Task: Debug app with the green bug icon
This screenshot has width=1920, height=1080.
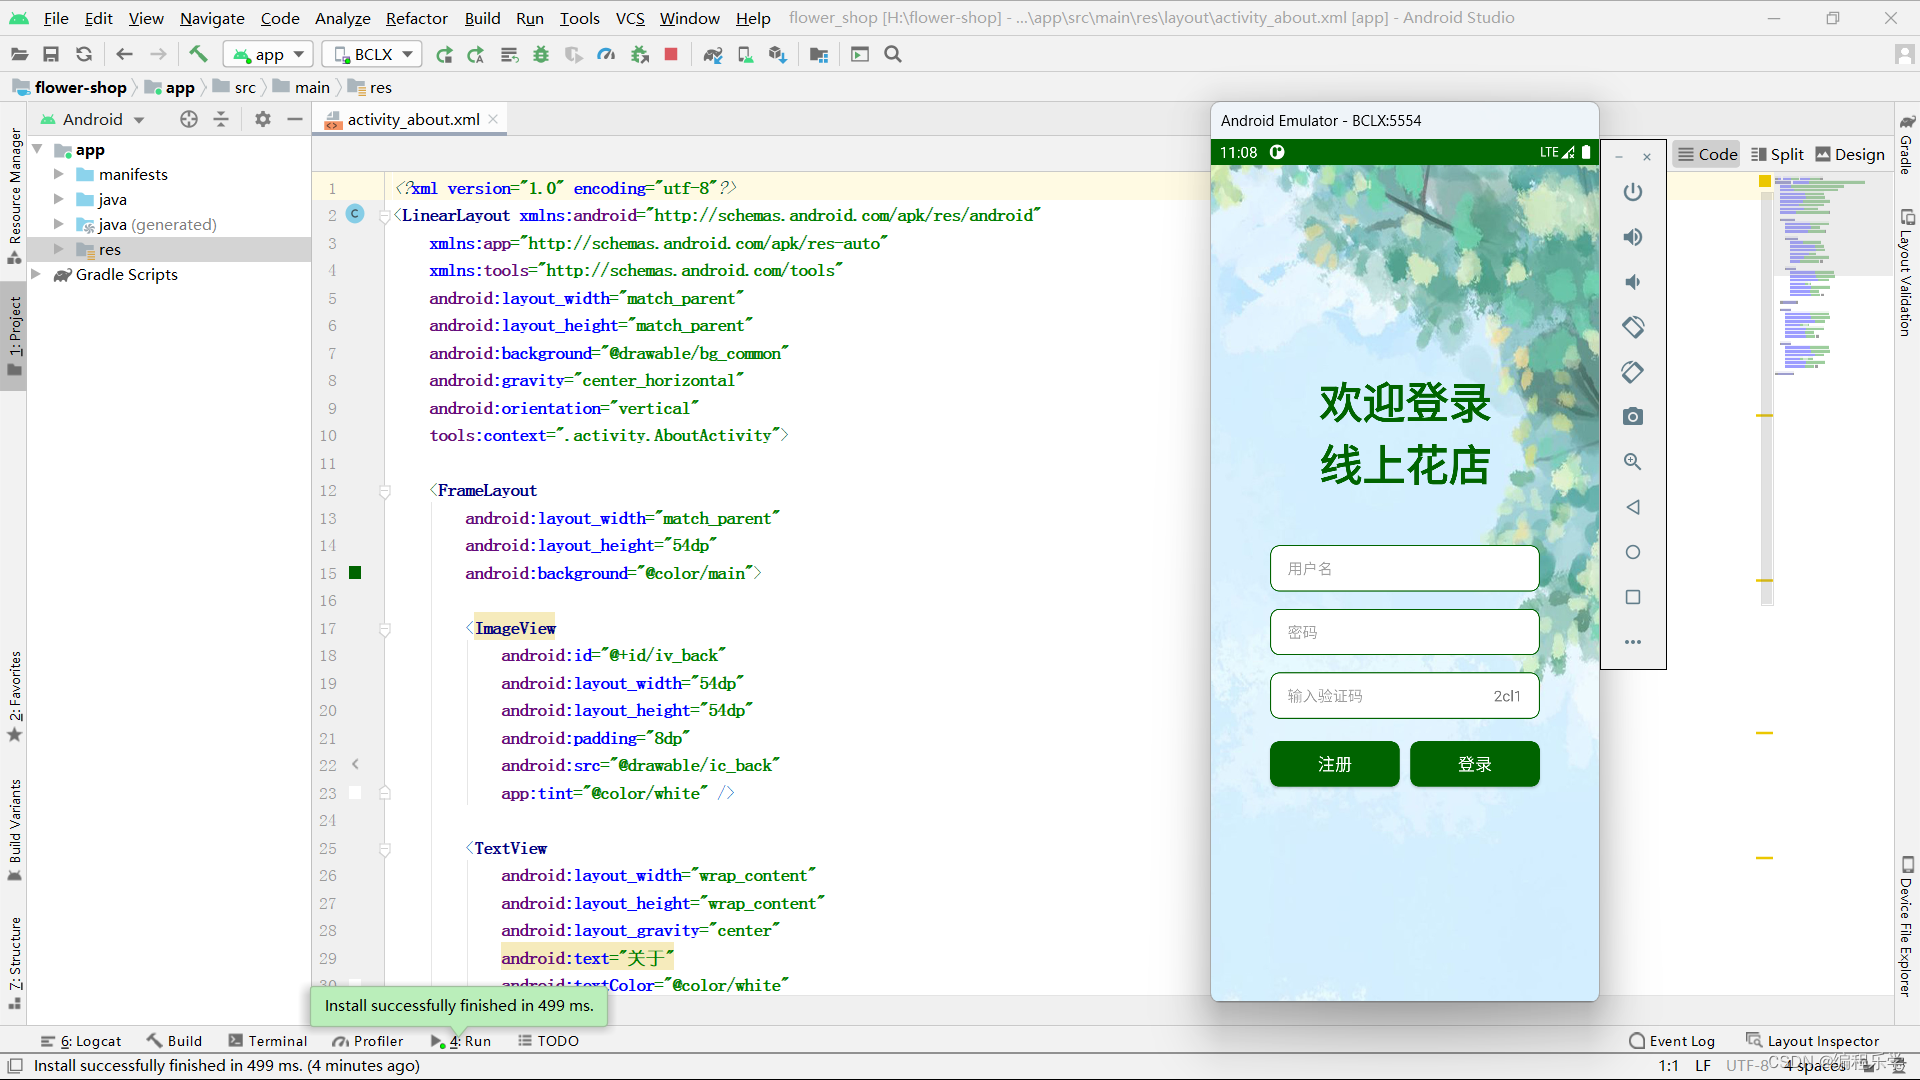Action: click(541, 54)
